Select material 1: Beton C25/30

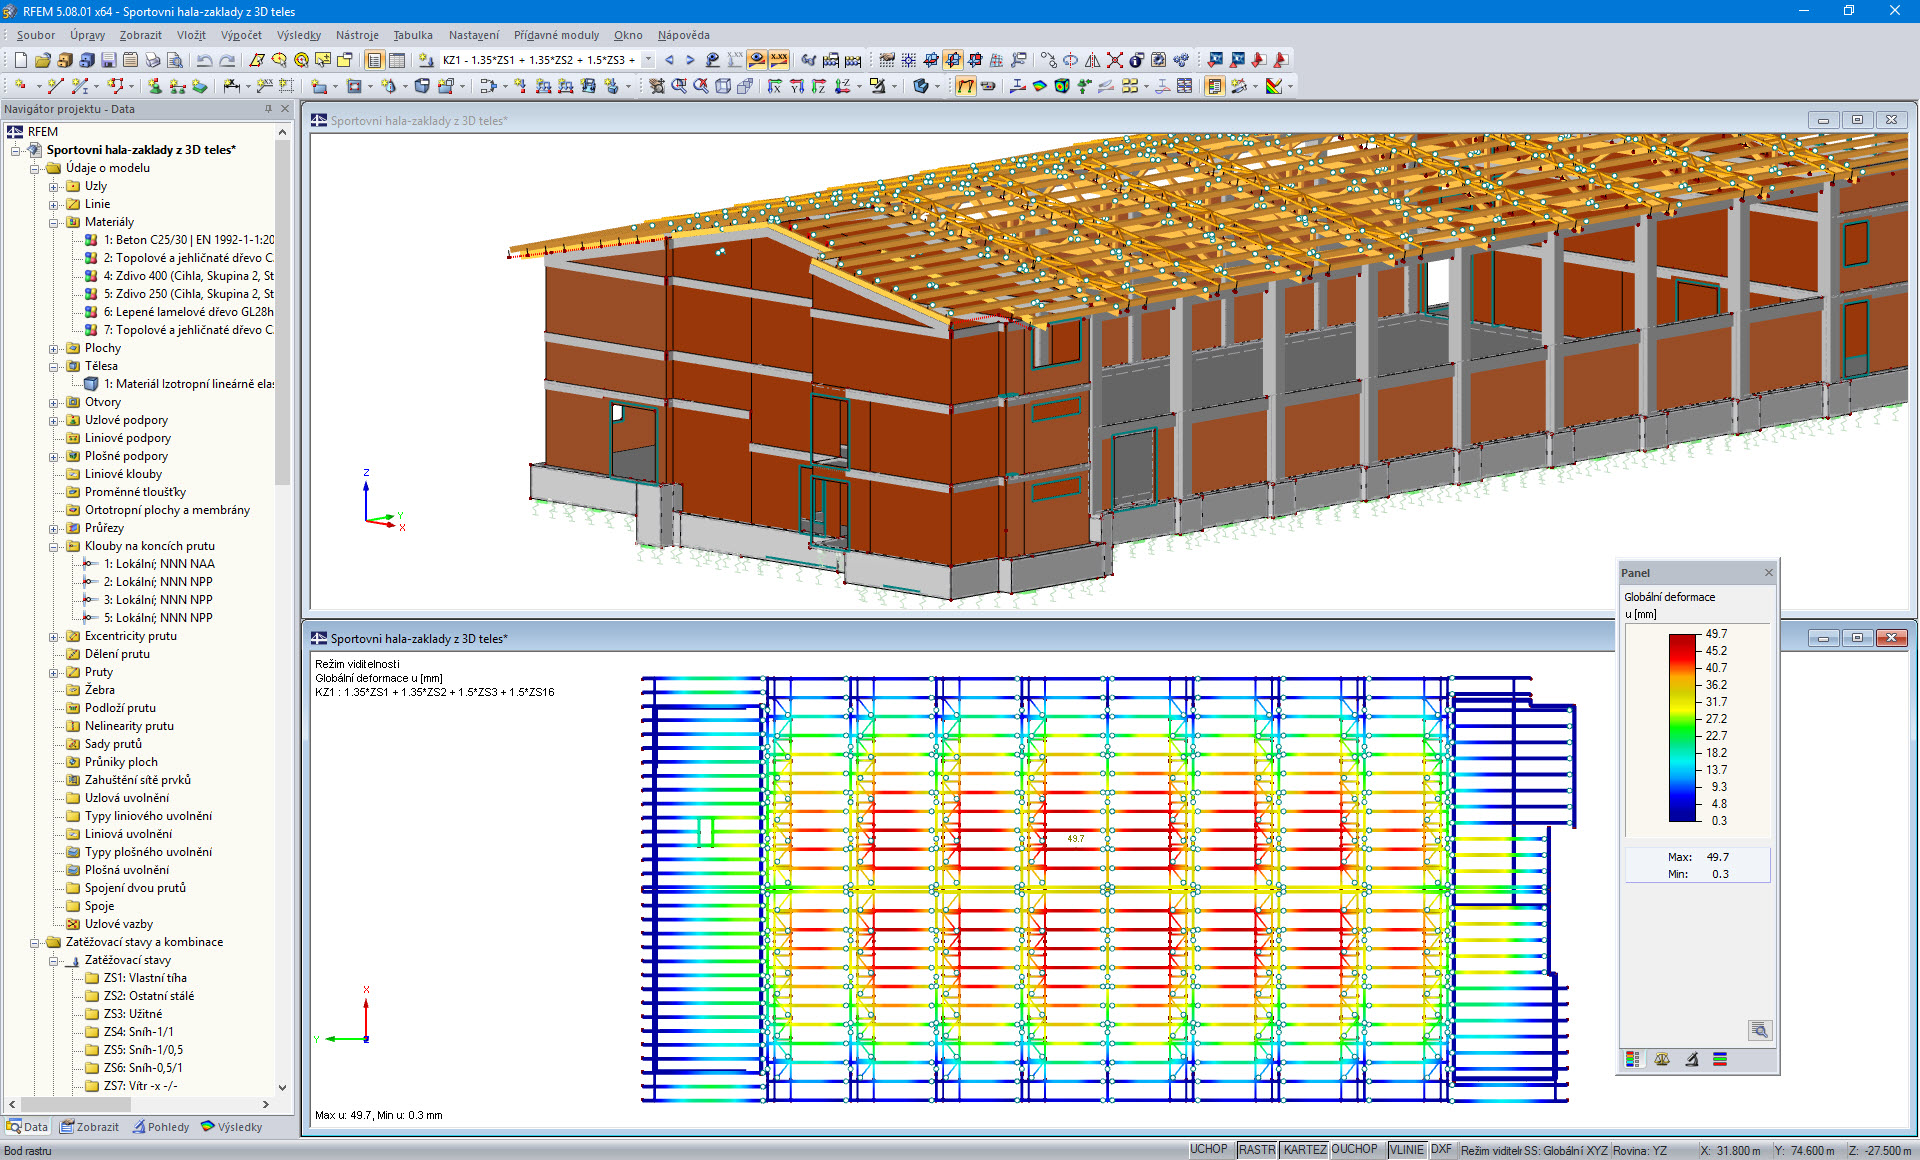tap(188, 240)
